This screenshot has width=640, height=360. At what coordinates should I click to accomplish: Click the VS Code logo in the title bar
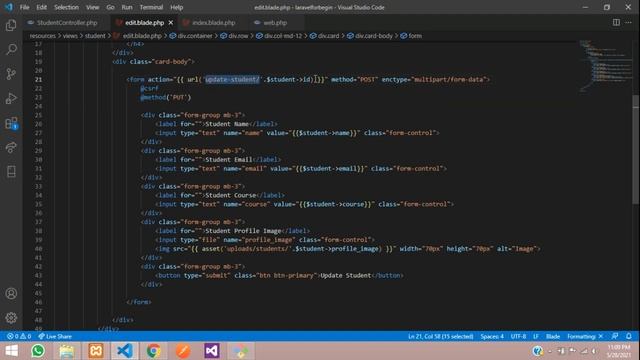click(9, 7)
